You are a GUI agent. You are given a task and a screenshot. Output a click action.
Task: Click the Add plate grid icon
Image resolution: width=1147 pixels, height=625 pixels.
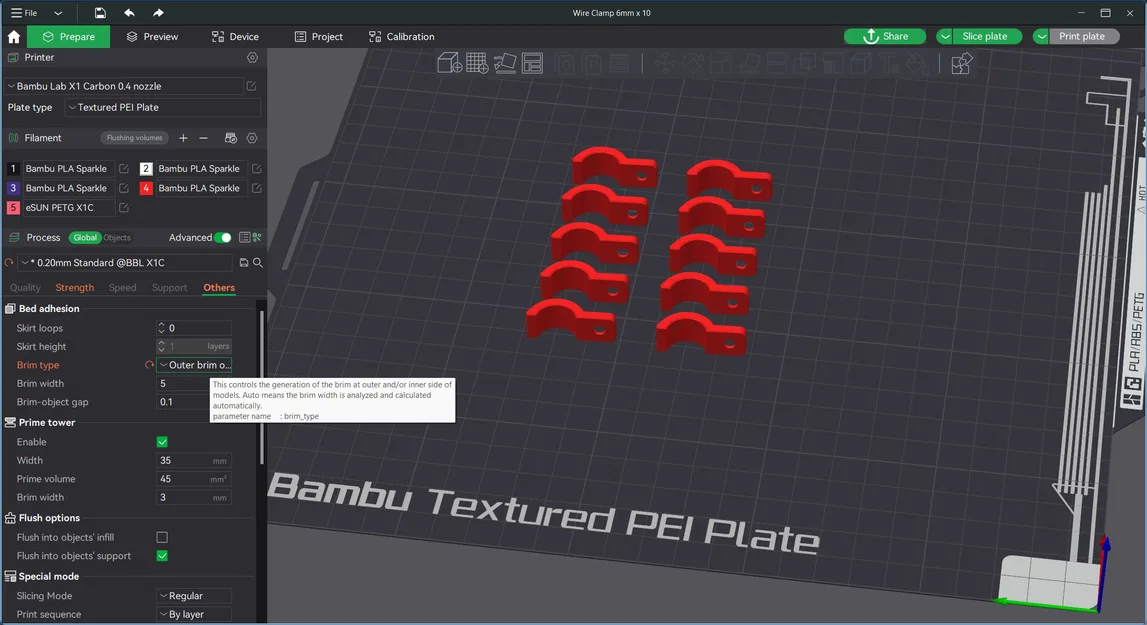coord(477,63)
